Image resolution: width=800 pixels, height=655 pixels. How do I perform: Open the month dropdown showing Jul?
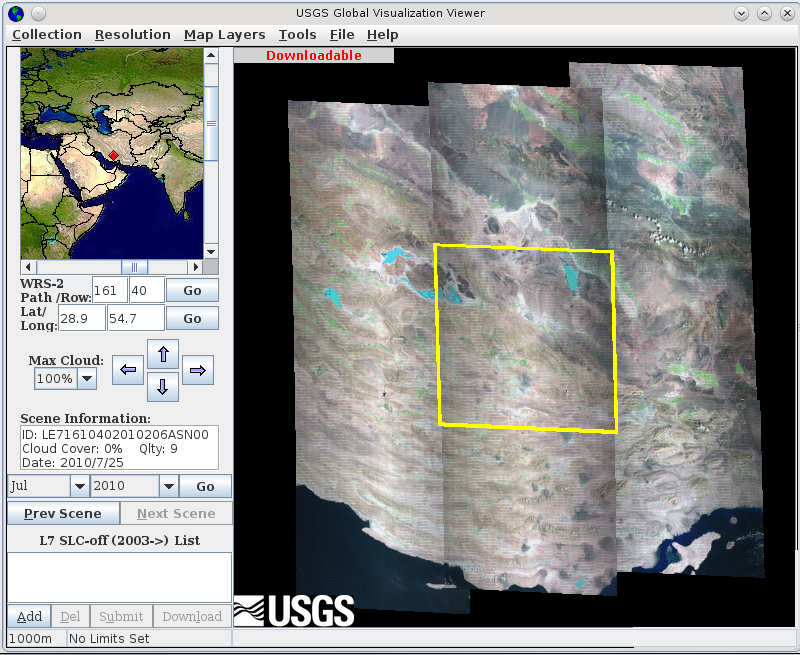click(x=79, y=486)
